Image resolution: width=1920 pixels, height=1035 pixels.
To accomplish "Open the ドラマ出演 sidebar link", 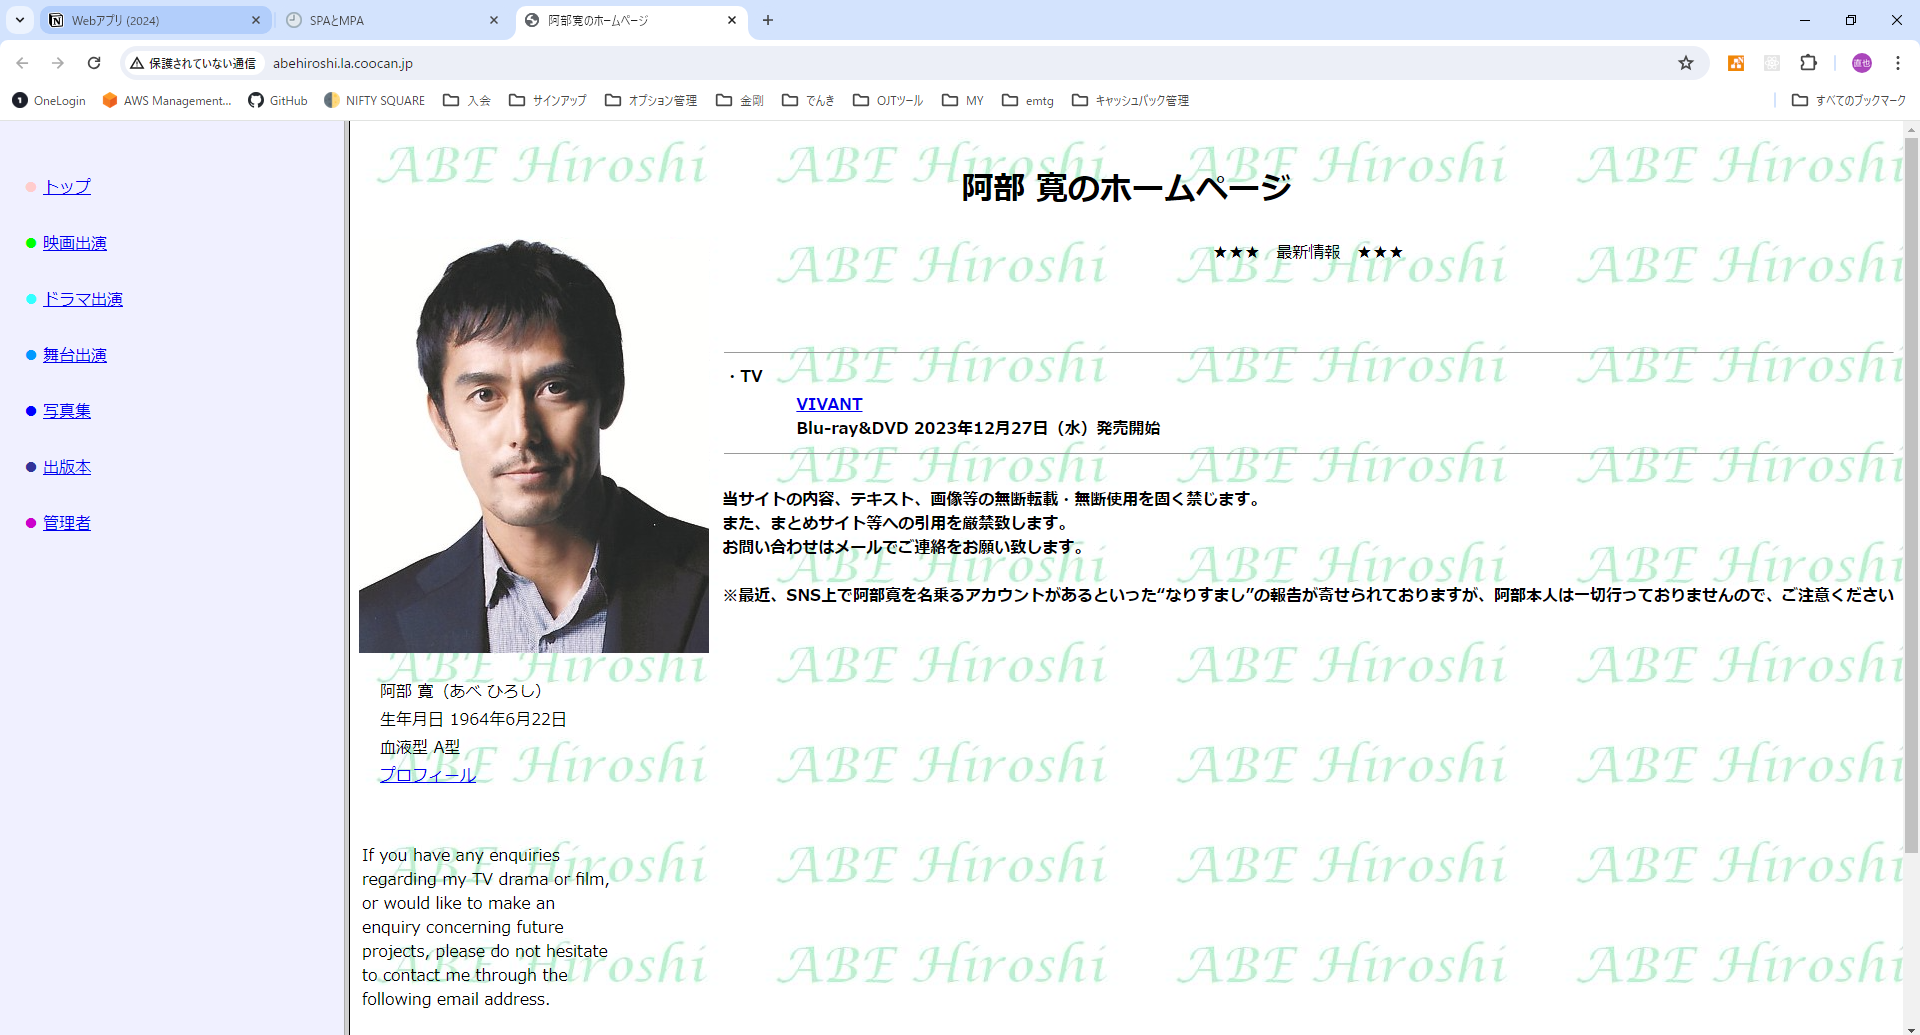I will 83,299.
